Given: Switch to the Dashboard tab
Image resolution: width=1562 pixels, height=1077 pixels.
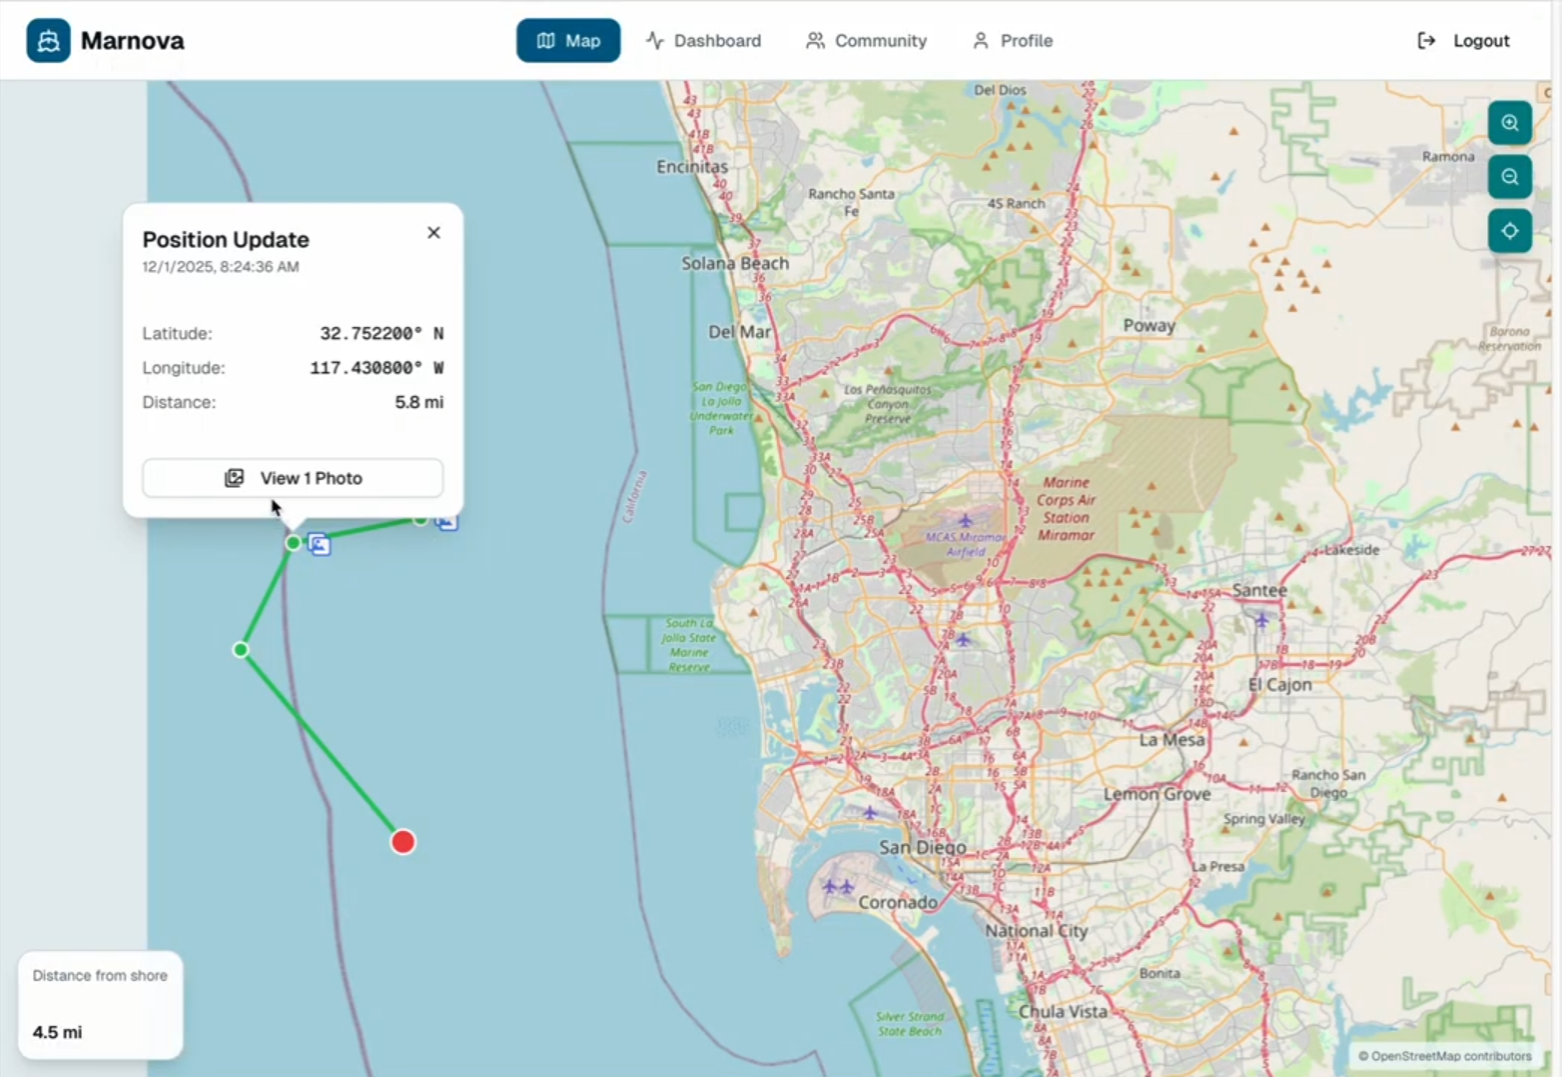Looking at the screenshot, I should (704, 41).
